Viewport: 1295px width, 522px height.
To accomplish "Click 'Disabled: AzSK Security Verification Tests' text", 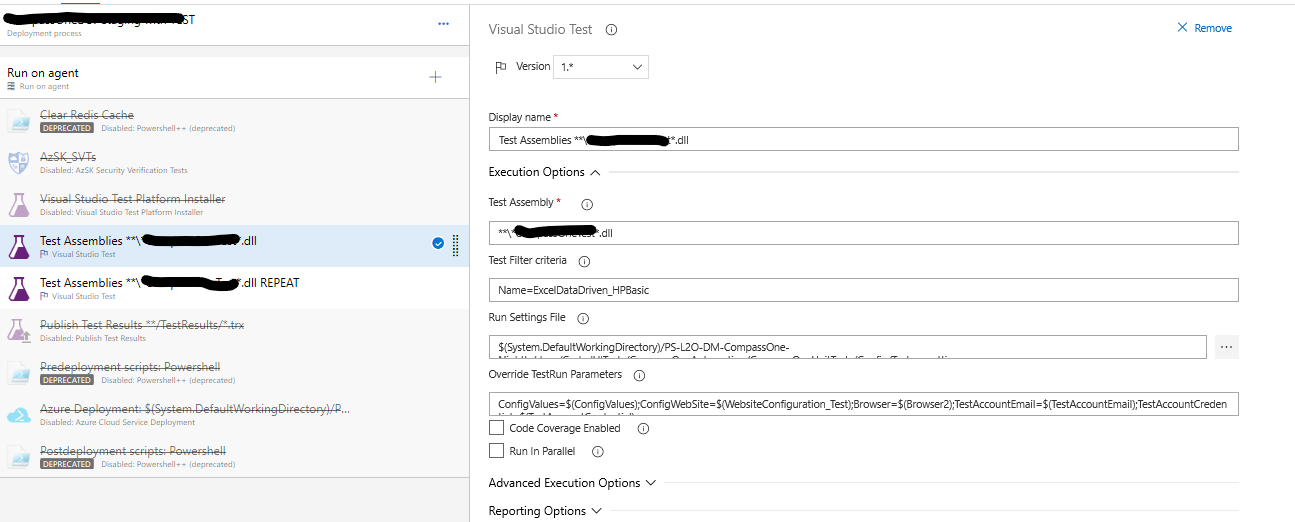I will (114, 170).
